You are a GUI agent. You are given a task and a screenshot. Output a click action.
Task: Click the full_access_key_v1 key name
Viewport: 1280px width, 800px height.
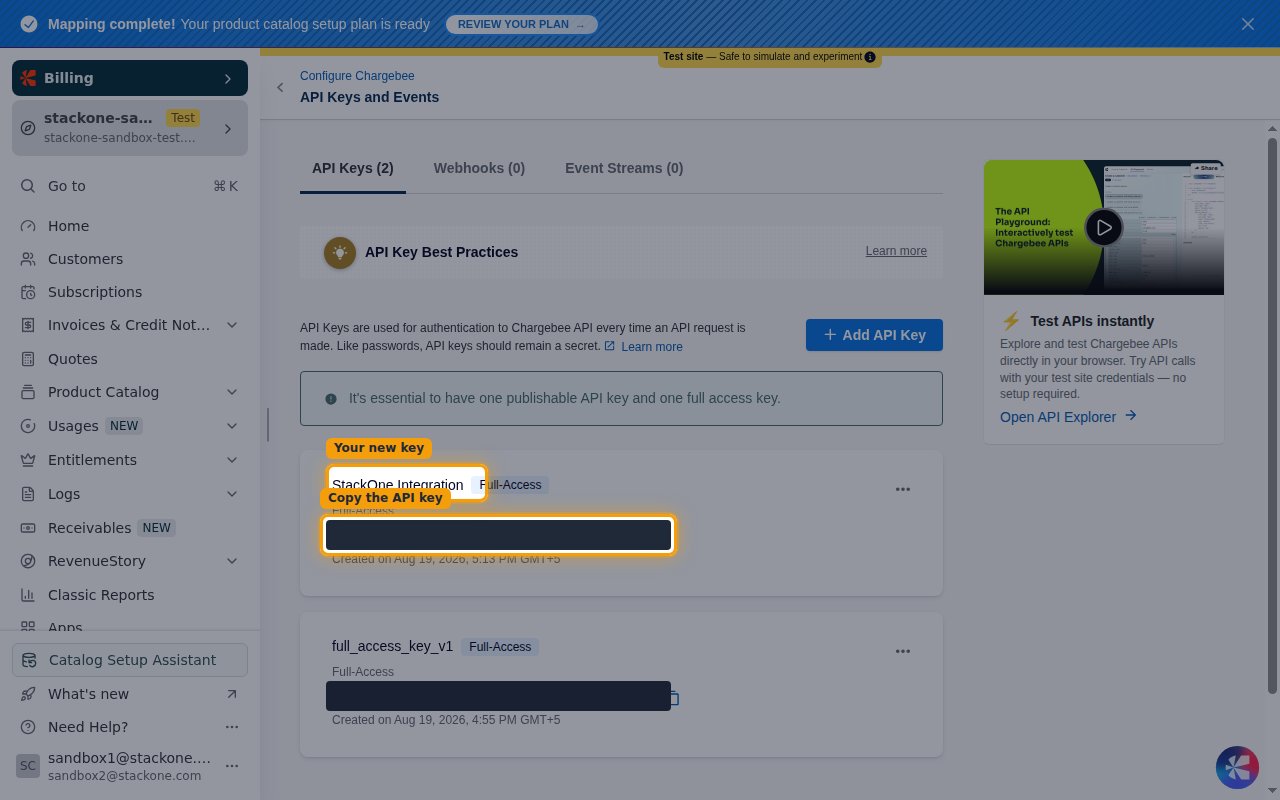392,647
